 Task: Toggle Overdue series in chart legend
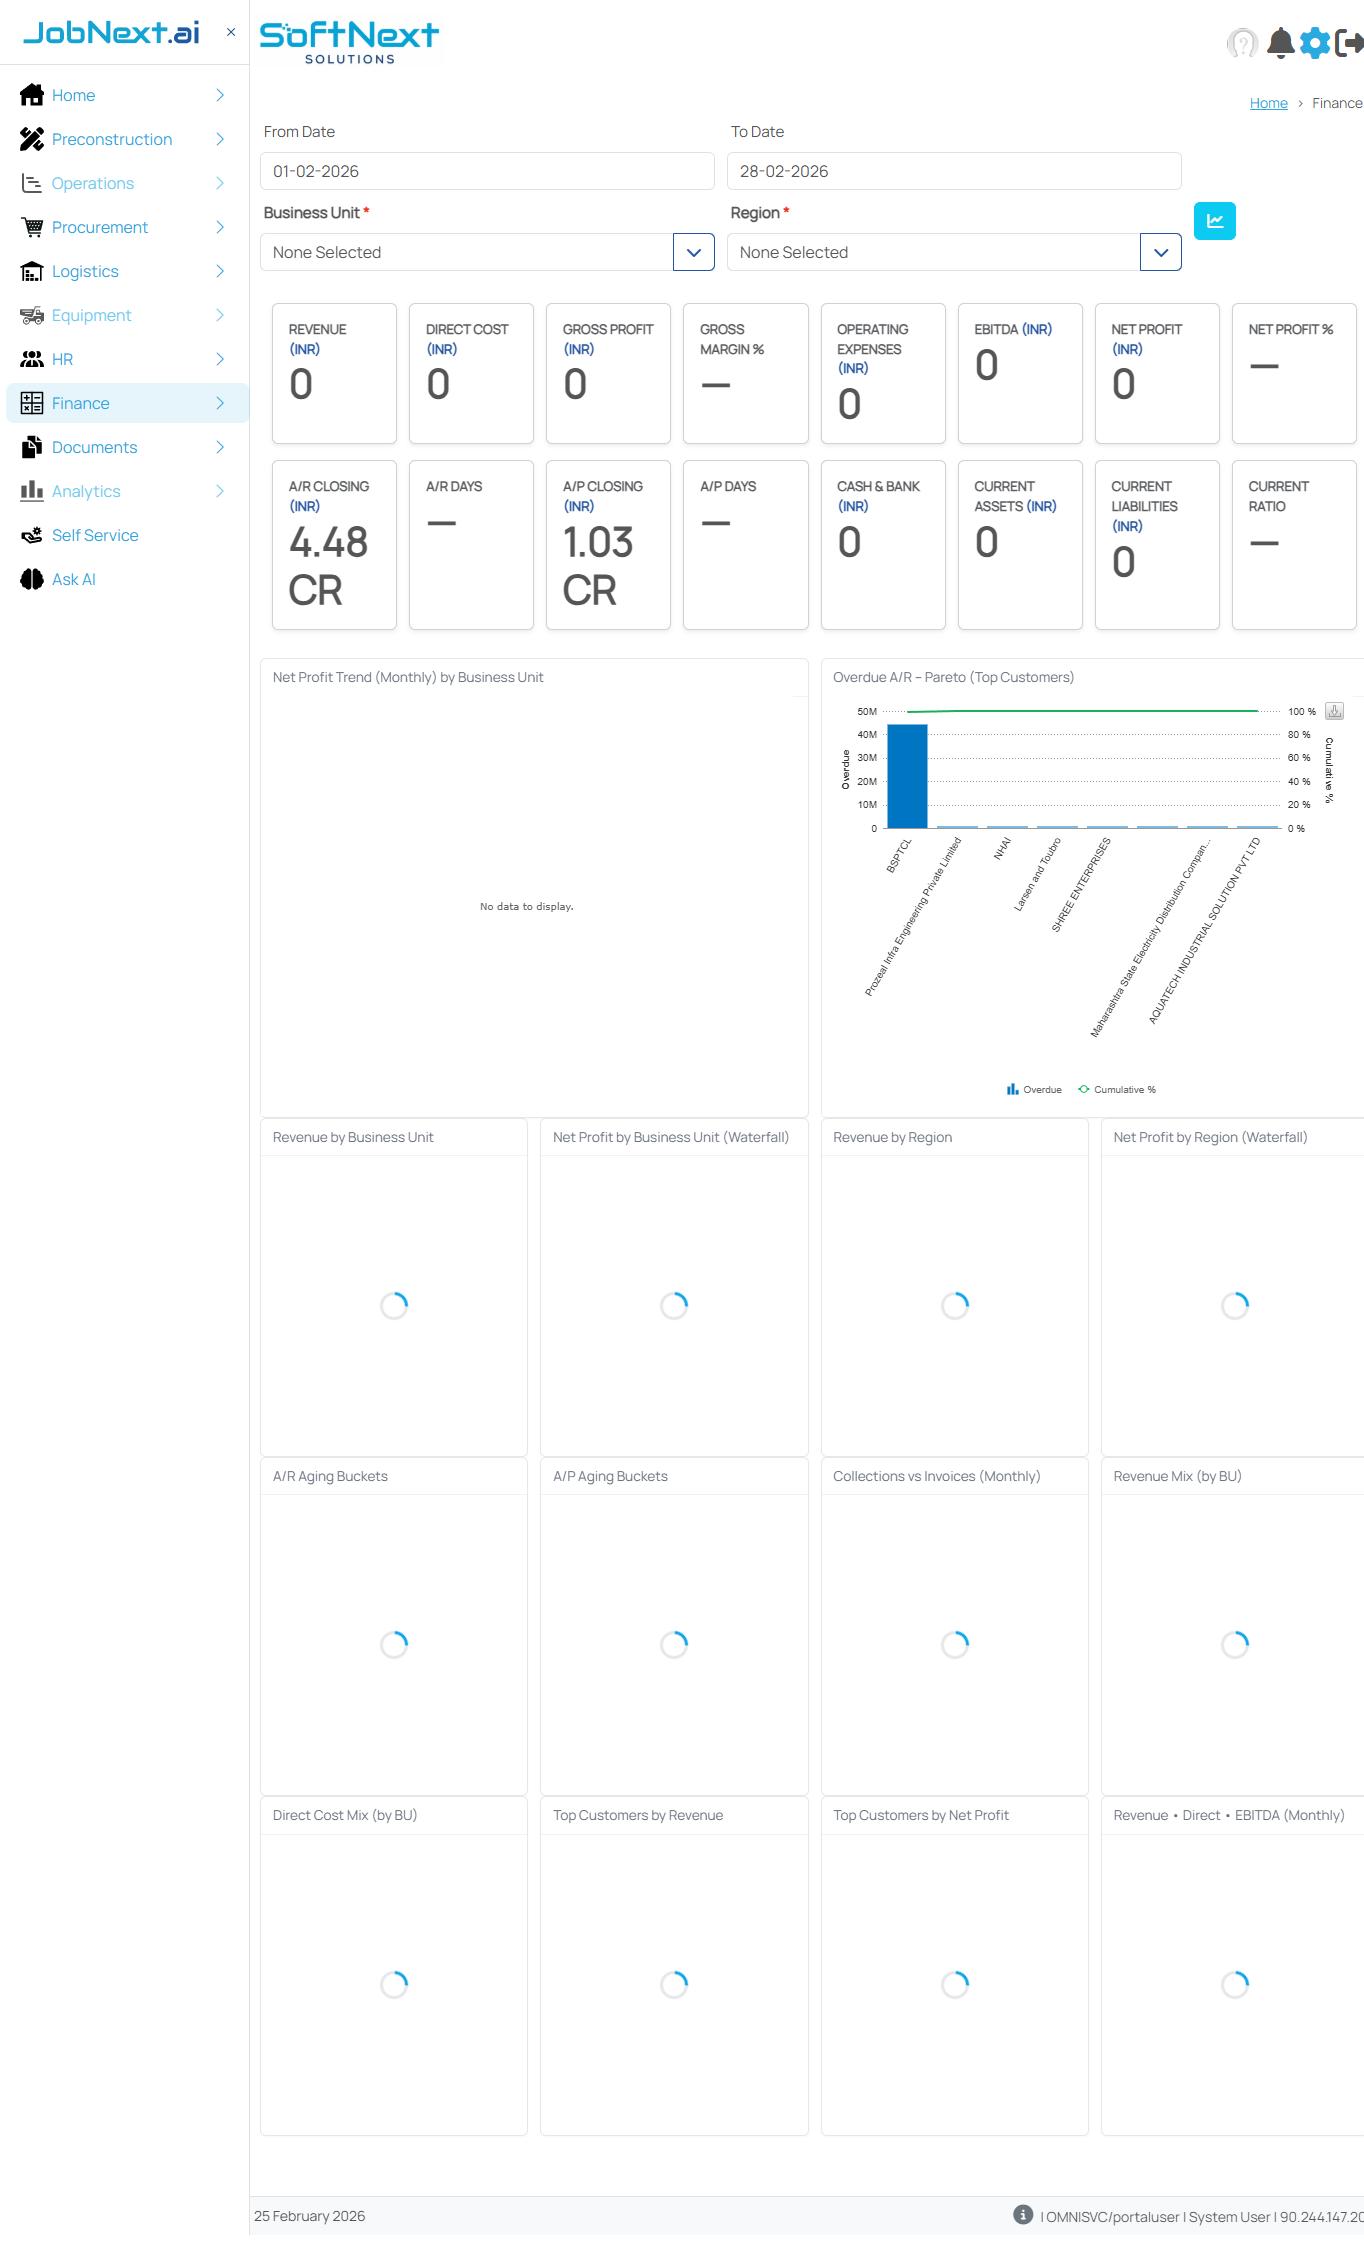tap(1034, 1089)
